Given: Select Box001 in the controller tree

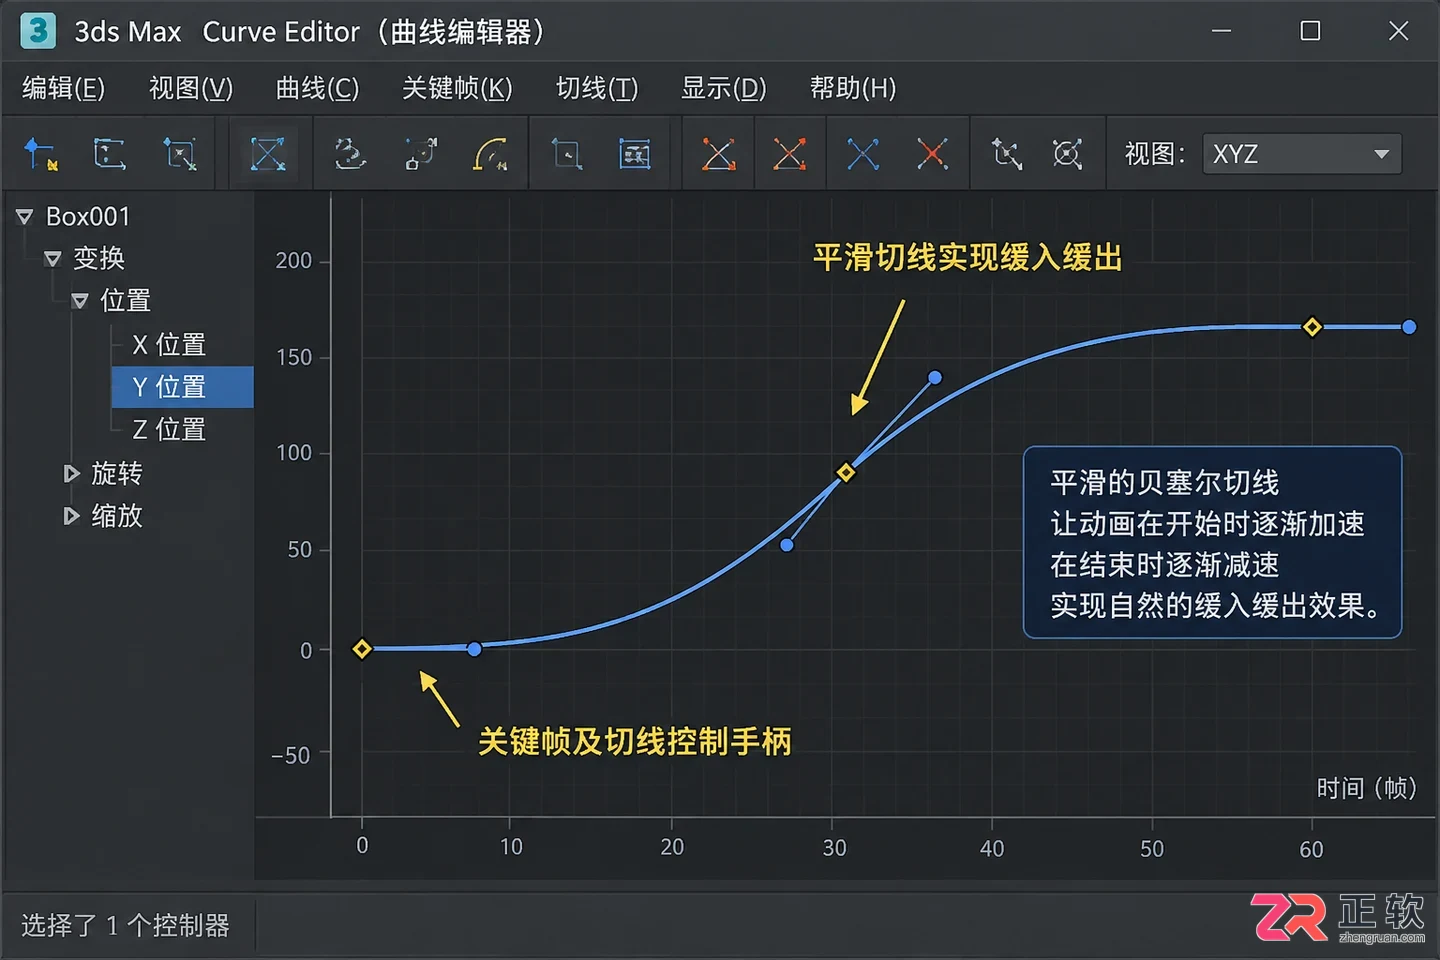Looking at the screenshot, I should pyautogui.click(x=88, y=216).
